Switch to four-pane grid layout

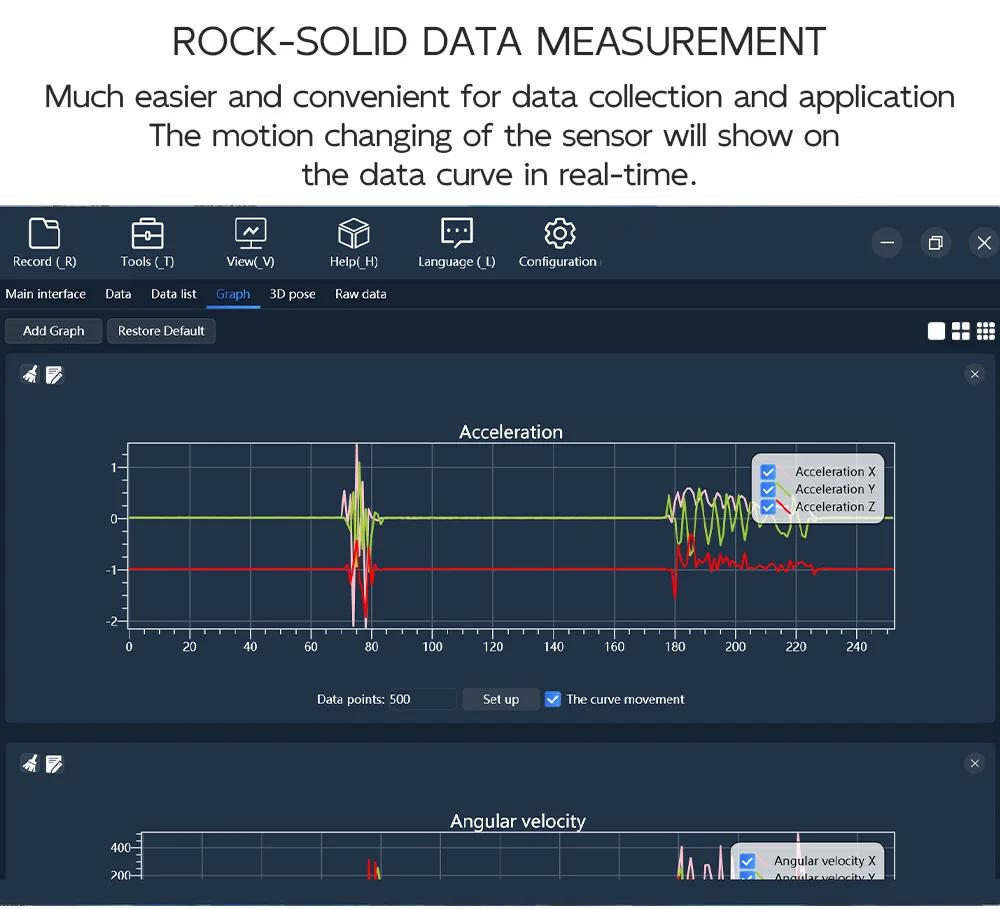[960, 331]
